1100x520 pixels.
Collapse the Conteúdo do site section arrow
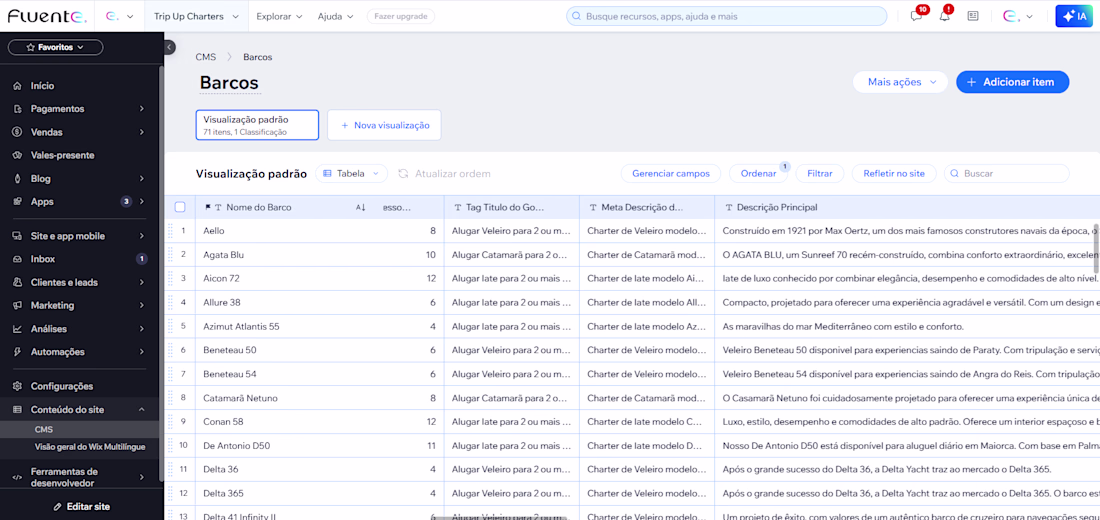[x=142, y=409]
